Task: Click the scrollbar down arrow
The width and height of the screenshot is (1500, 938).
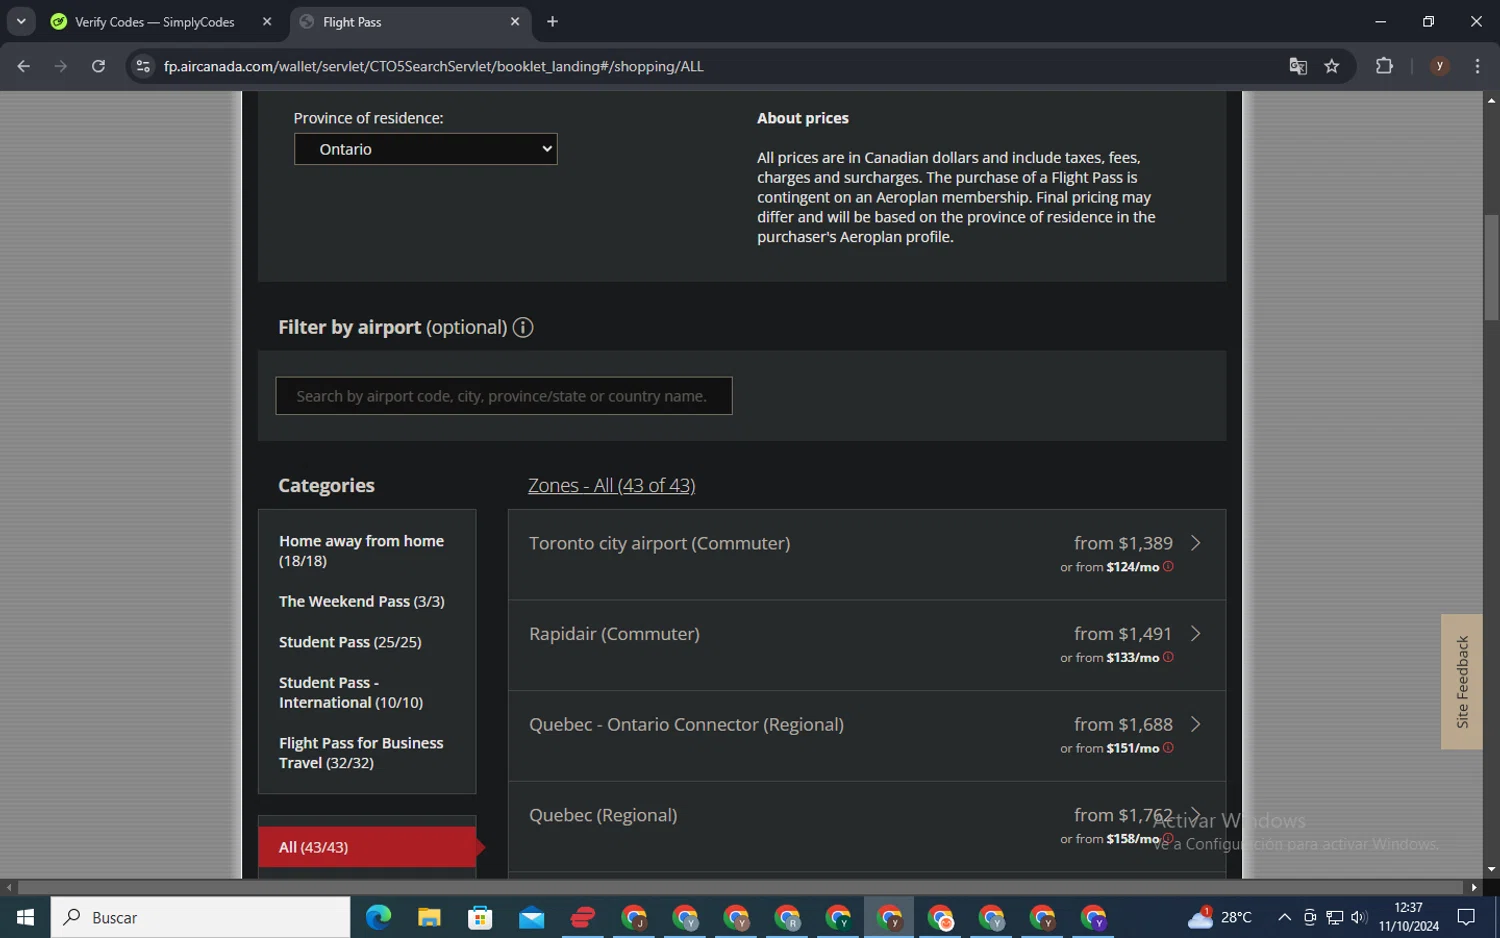Action: point(1491,870)
